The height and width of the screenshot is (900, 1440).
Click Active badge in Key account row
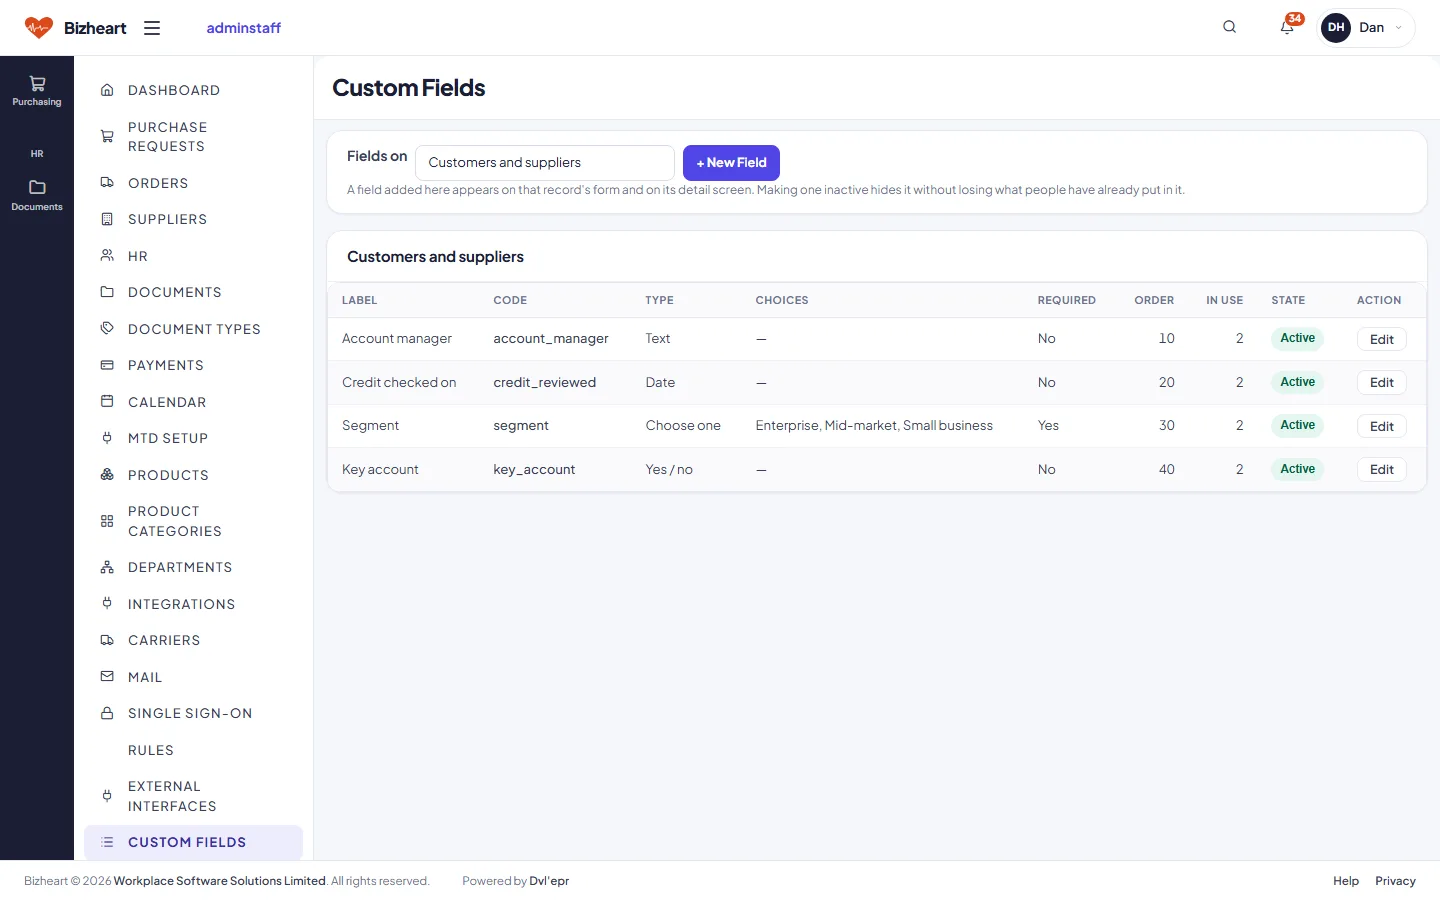[x=1297, y=469]
